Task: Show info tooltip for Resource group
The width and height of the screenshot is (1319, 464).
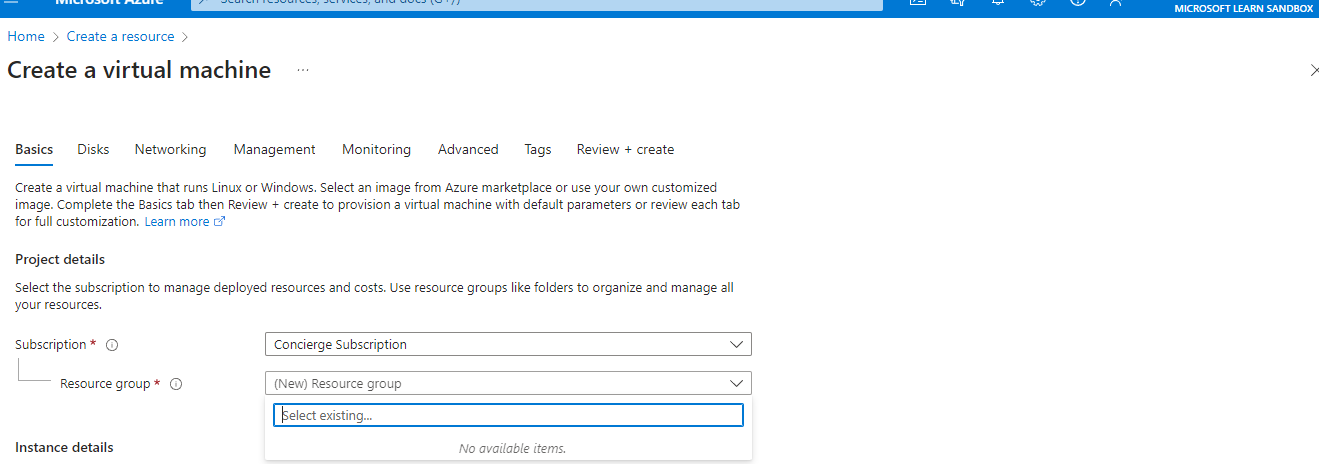Action: click(x=176, y=384)
